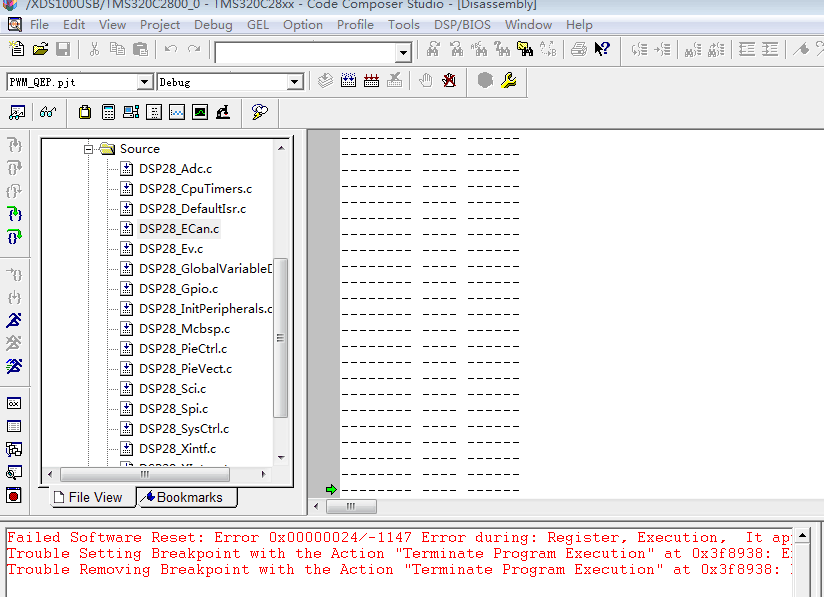Click the red record circle icon
The image size is (824, 597).
click(x=14, y=495)
